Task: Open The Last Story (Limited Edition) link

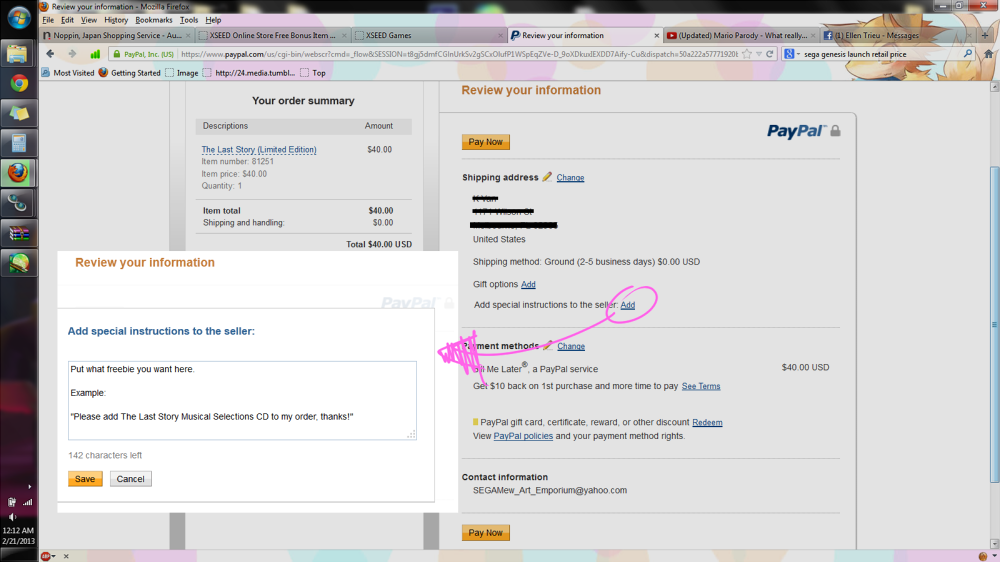Action: coord(259,149)
